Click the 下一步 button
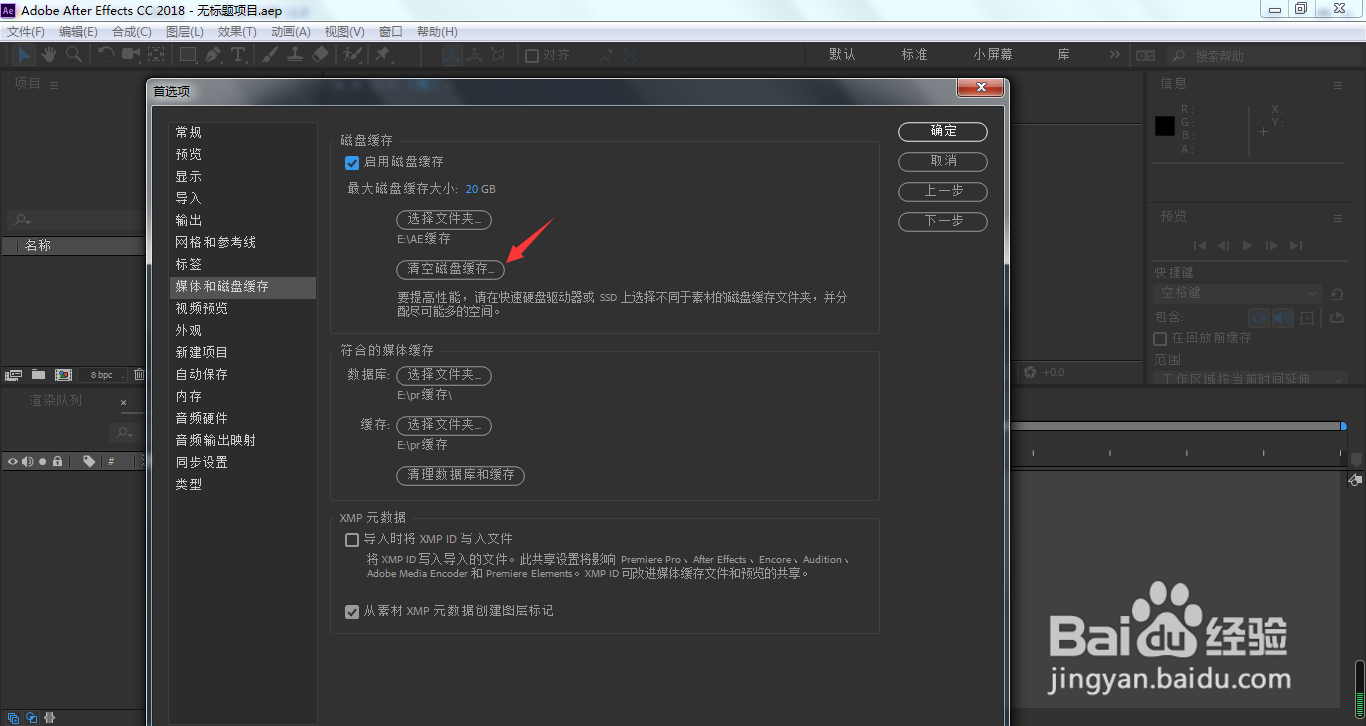 [x=943, y=221]
